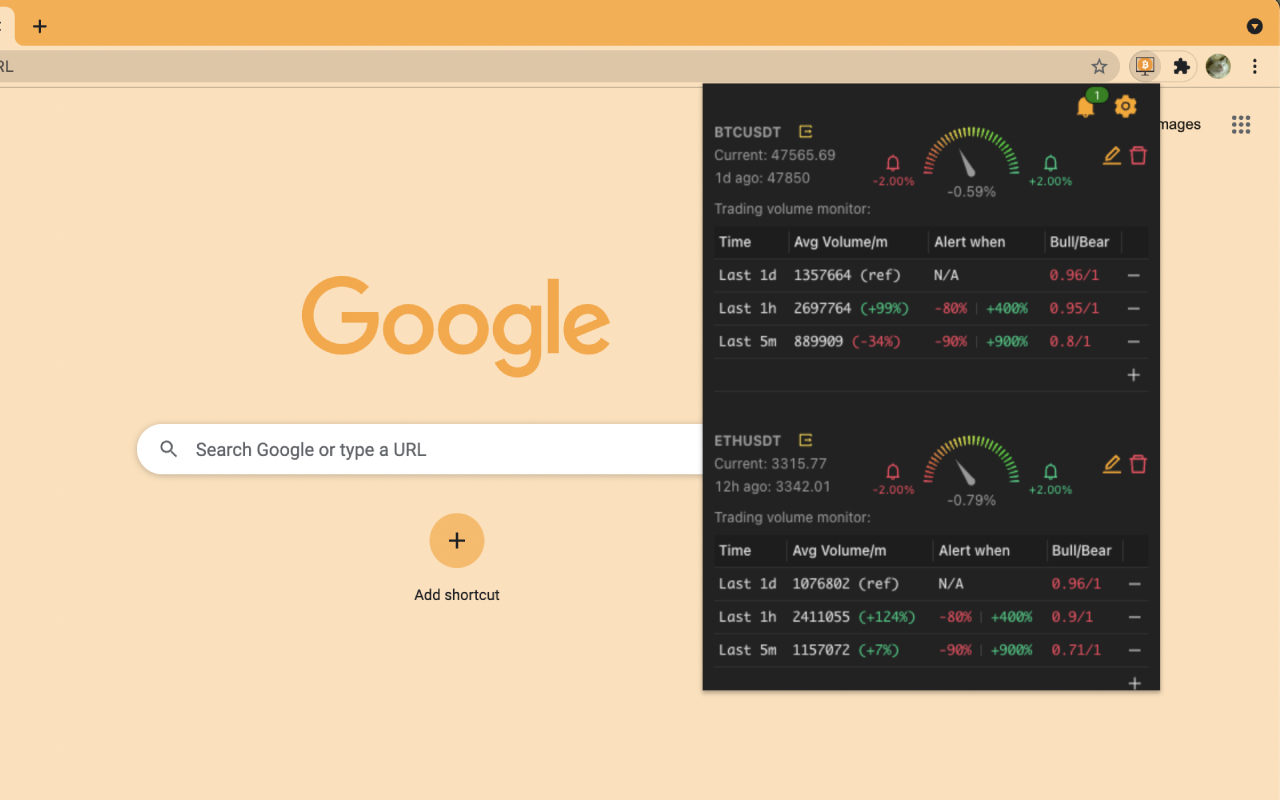The height and width of the screenshot is (800, 1280).
Task: Click ETHUSDT red -2.00% alert bell
Action: 893,471
